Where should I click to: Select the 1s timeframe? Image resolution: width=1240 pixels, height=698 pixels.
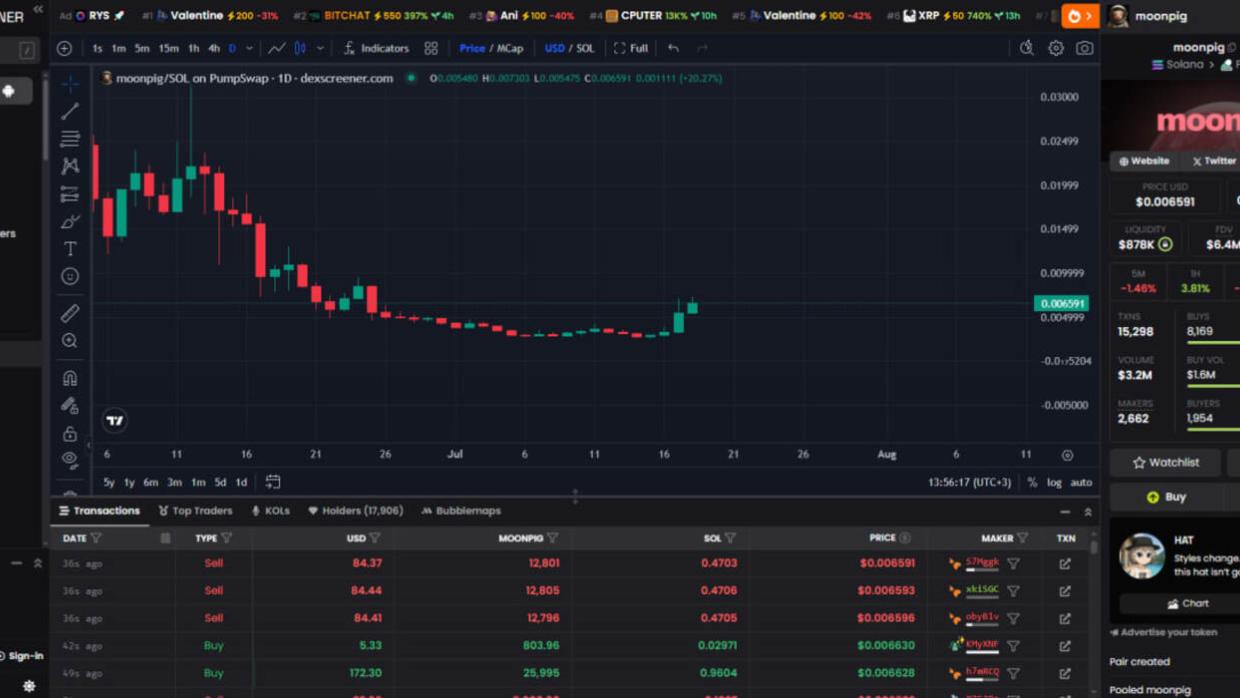coord(97,48)
